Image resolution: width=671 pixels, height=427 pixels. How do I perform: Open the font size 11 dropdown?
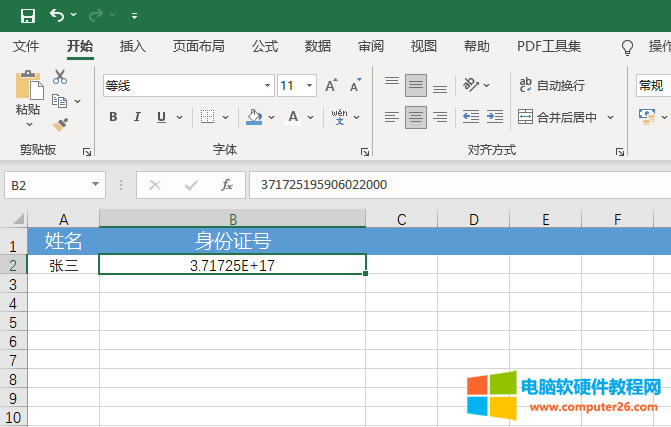pyautogui.click(x=309, y=86)
